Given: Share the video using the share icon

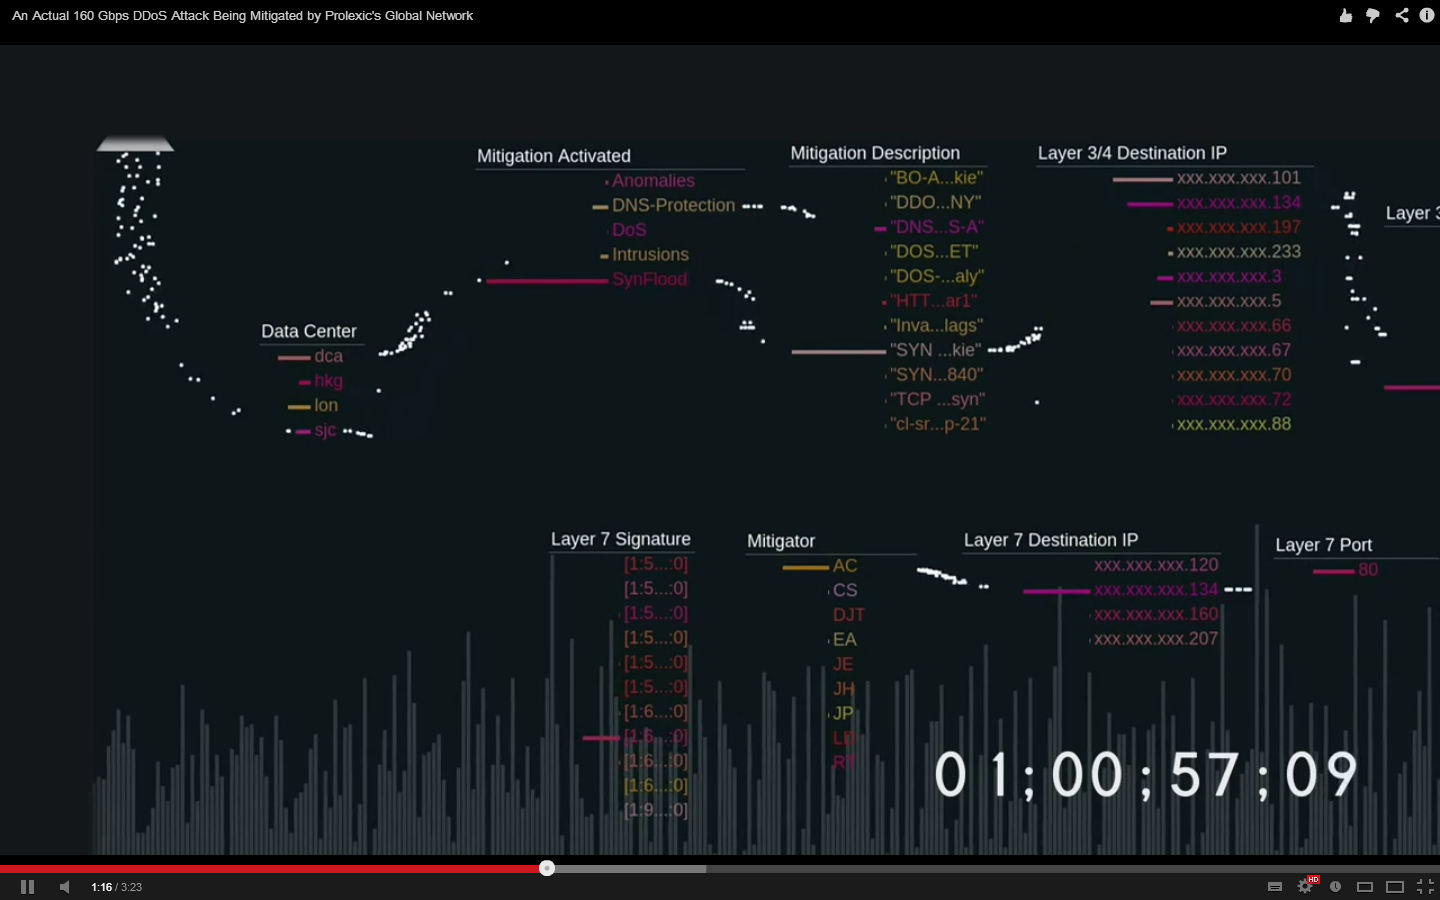Looking at the screenshot, I should click(1401, 15).
